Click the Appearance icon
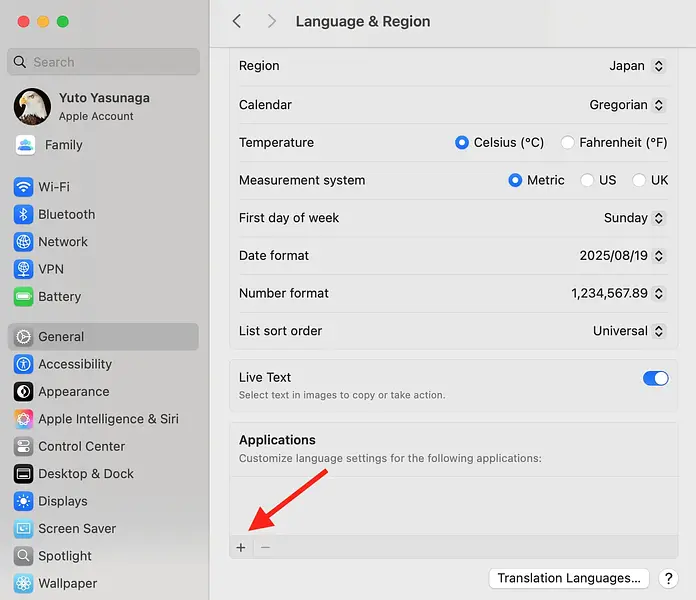 pos(24,391)
